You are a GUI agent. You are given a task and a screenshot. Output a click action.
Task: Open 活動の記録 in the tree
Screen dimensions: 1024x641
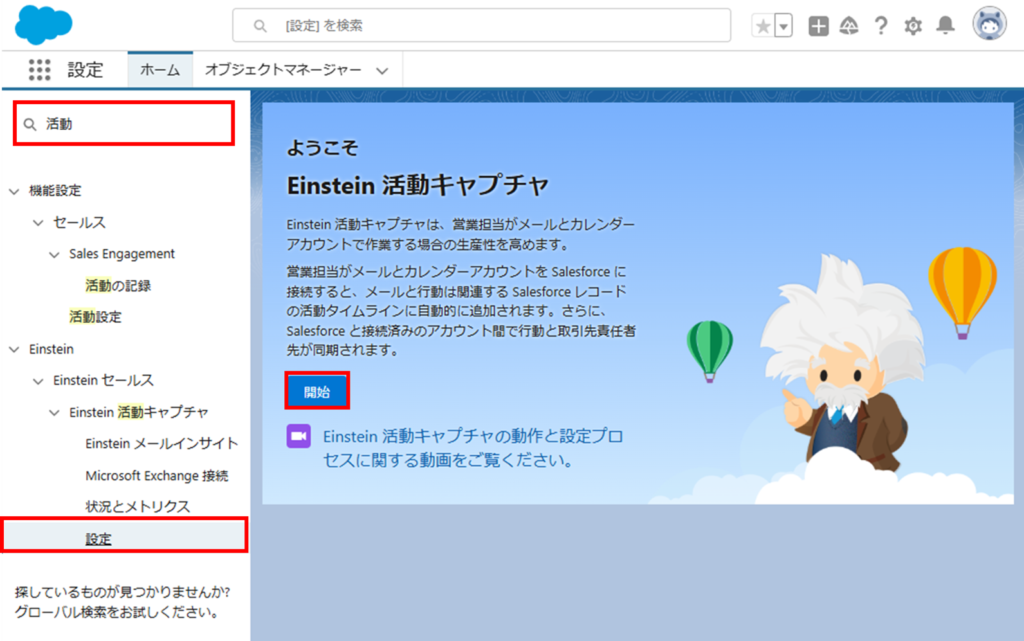(118, 285)
